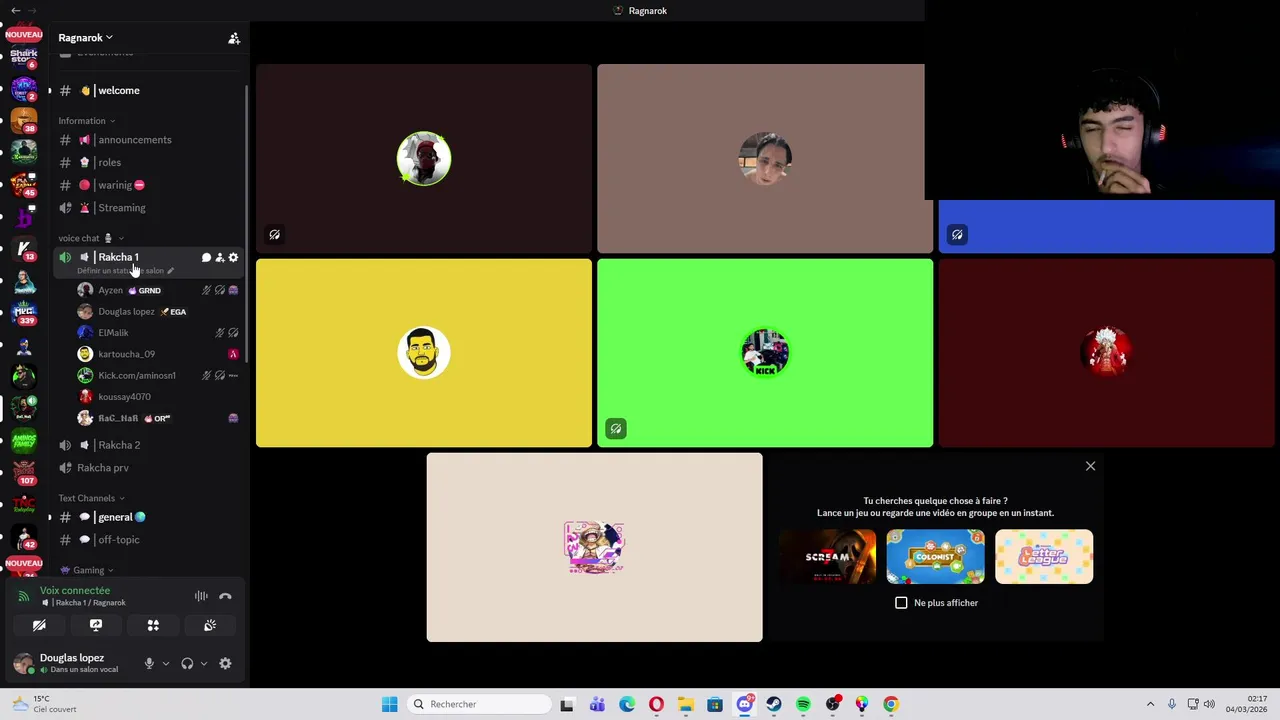Viewport: 1280px width, 720px height.
Task: Open input device options arrow
Action: tap(166, 663)
